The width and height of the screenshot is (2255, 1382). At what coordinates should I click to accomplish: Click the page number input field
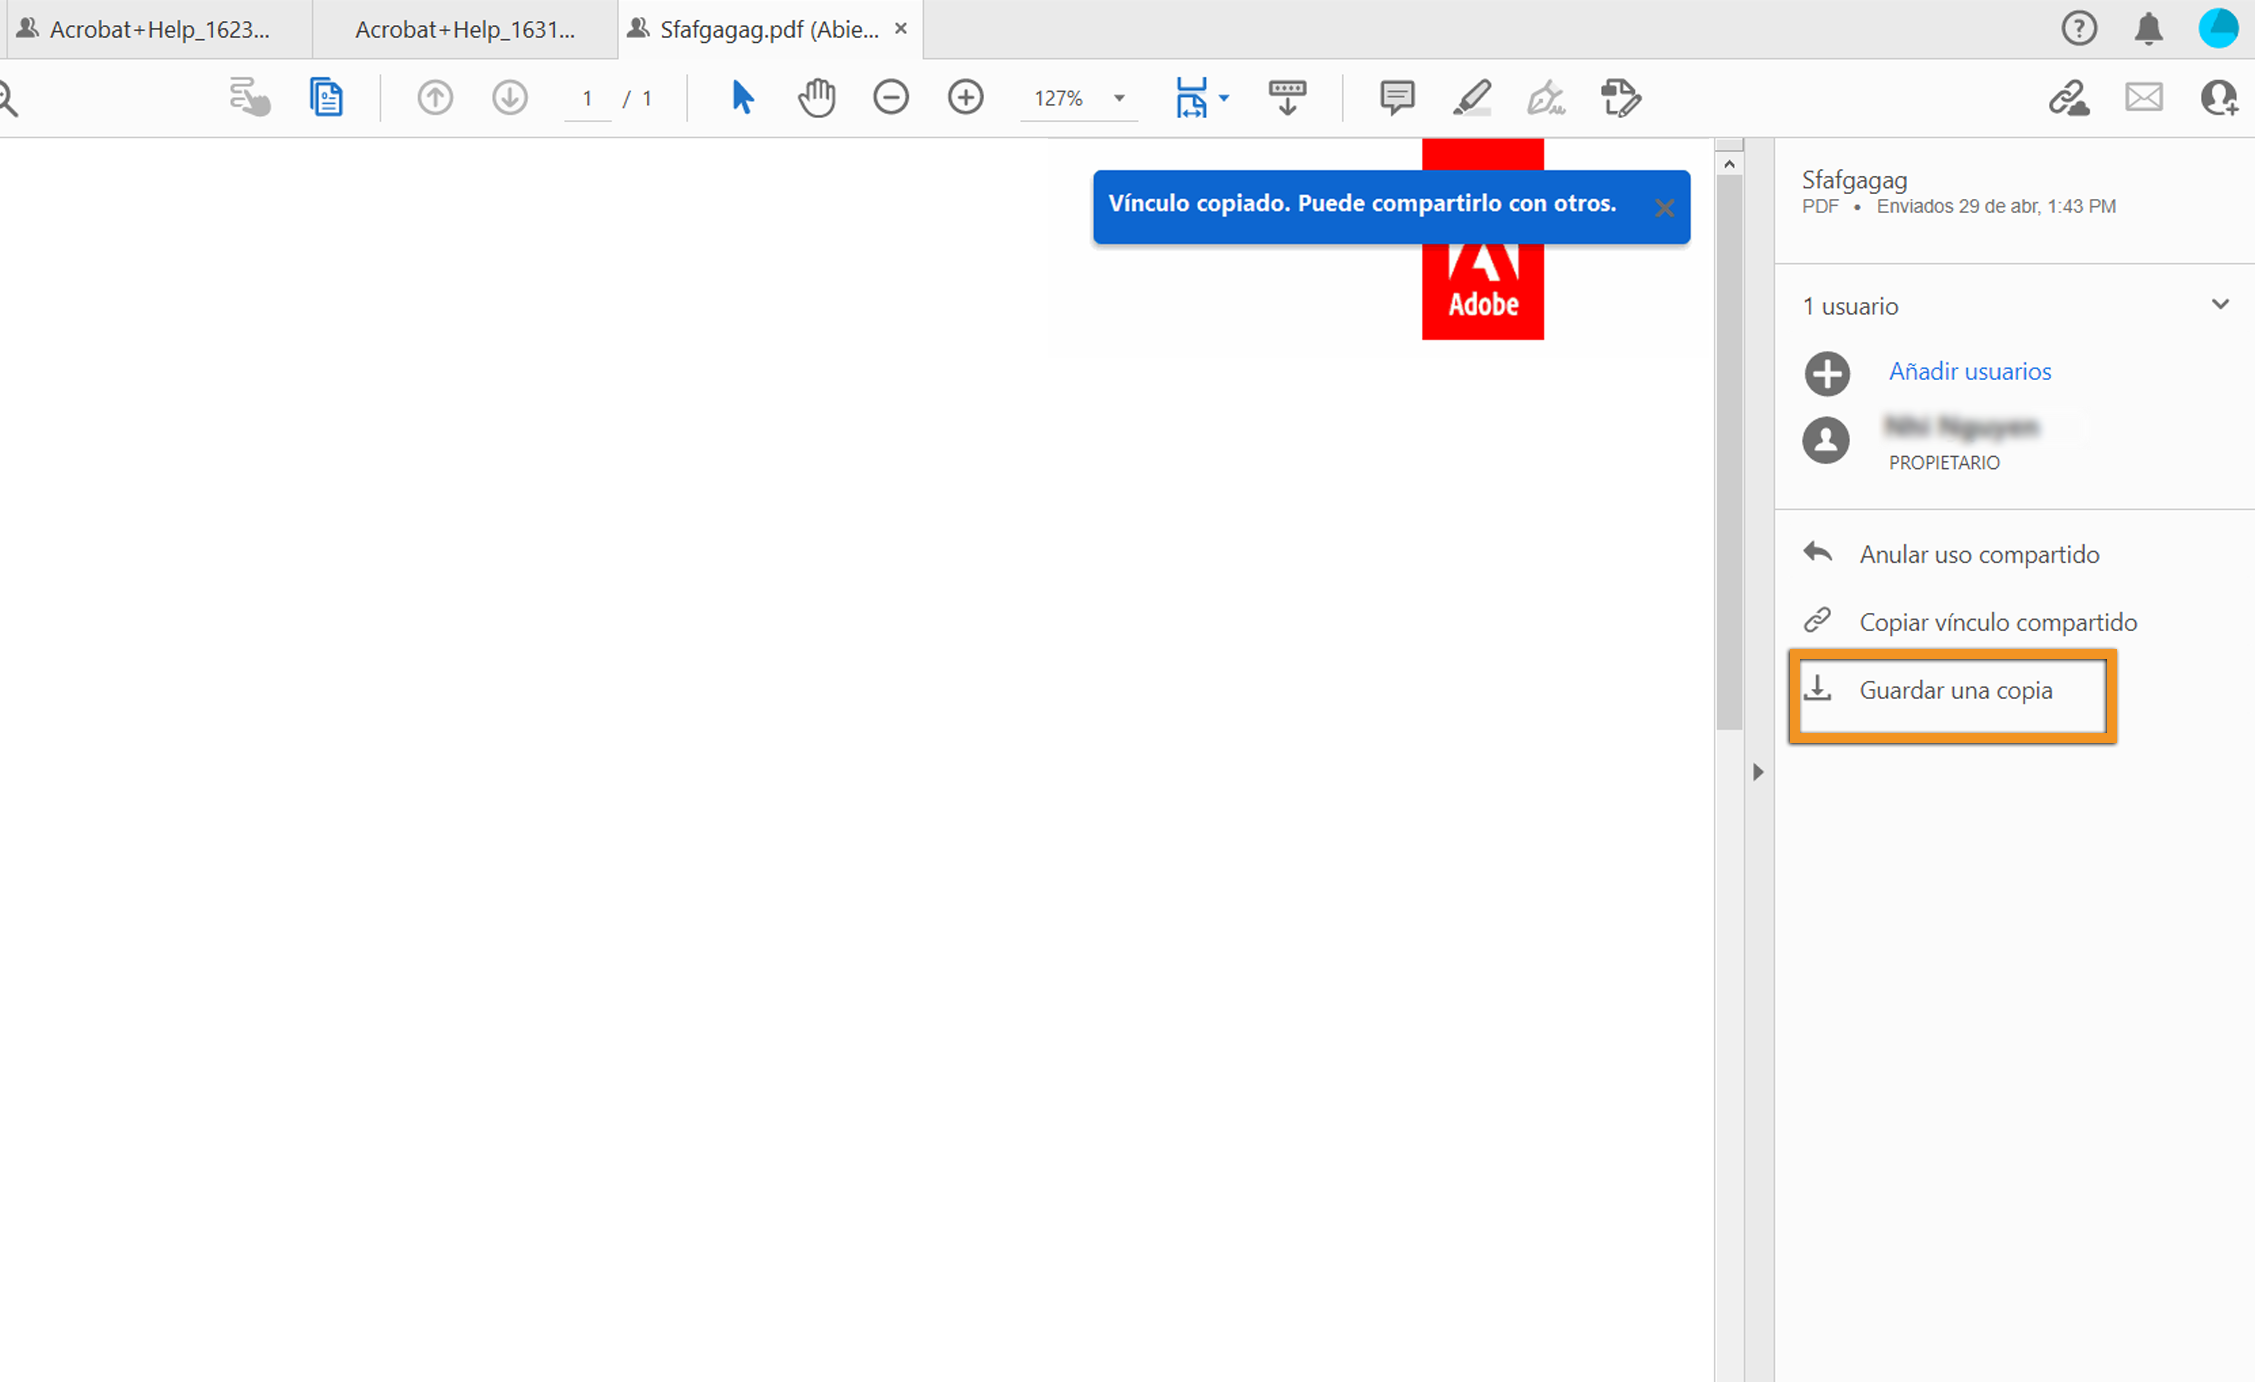coord(587,98)
